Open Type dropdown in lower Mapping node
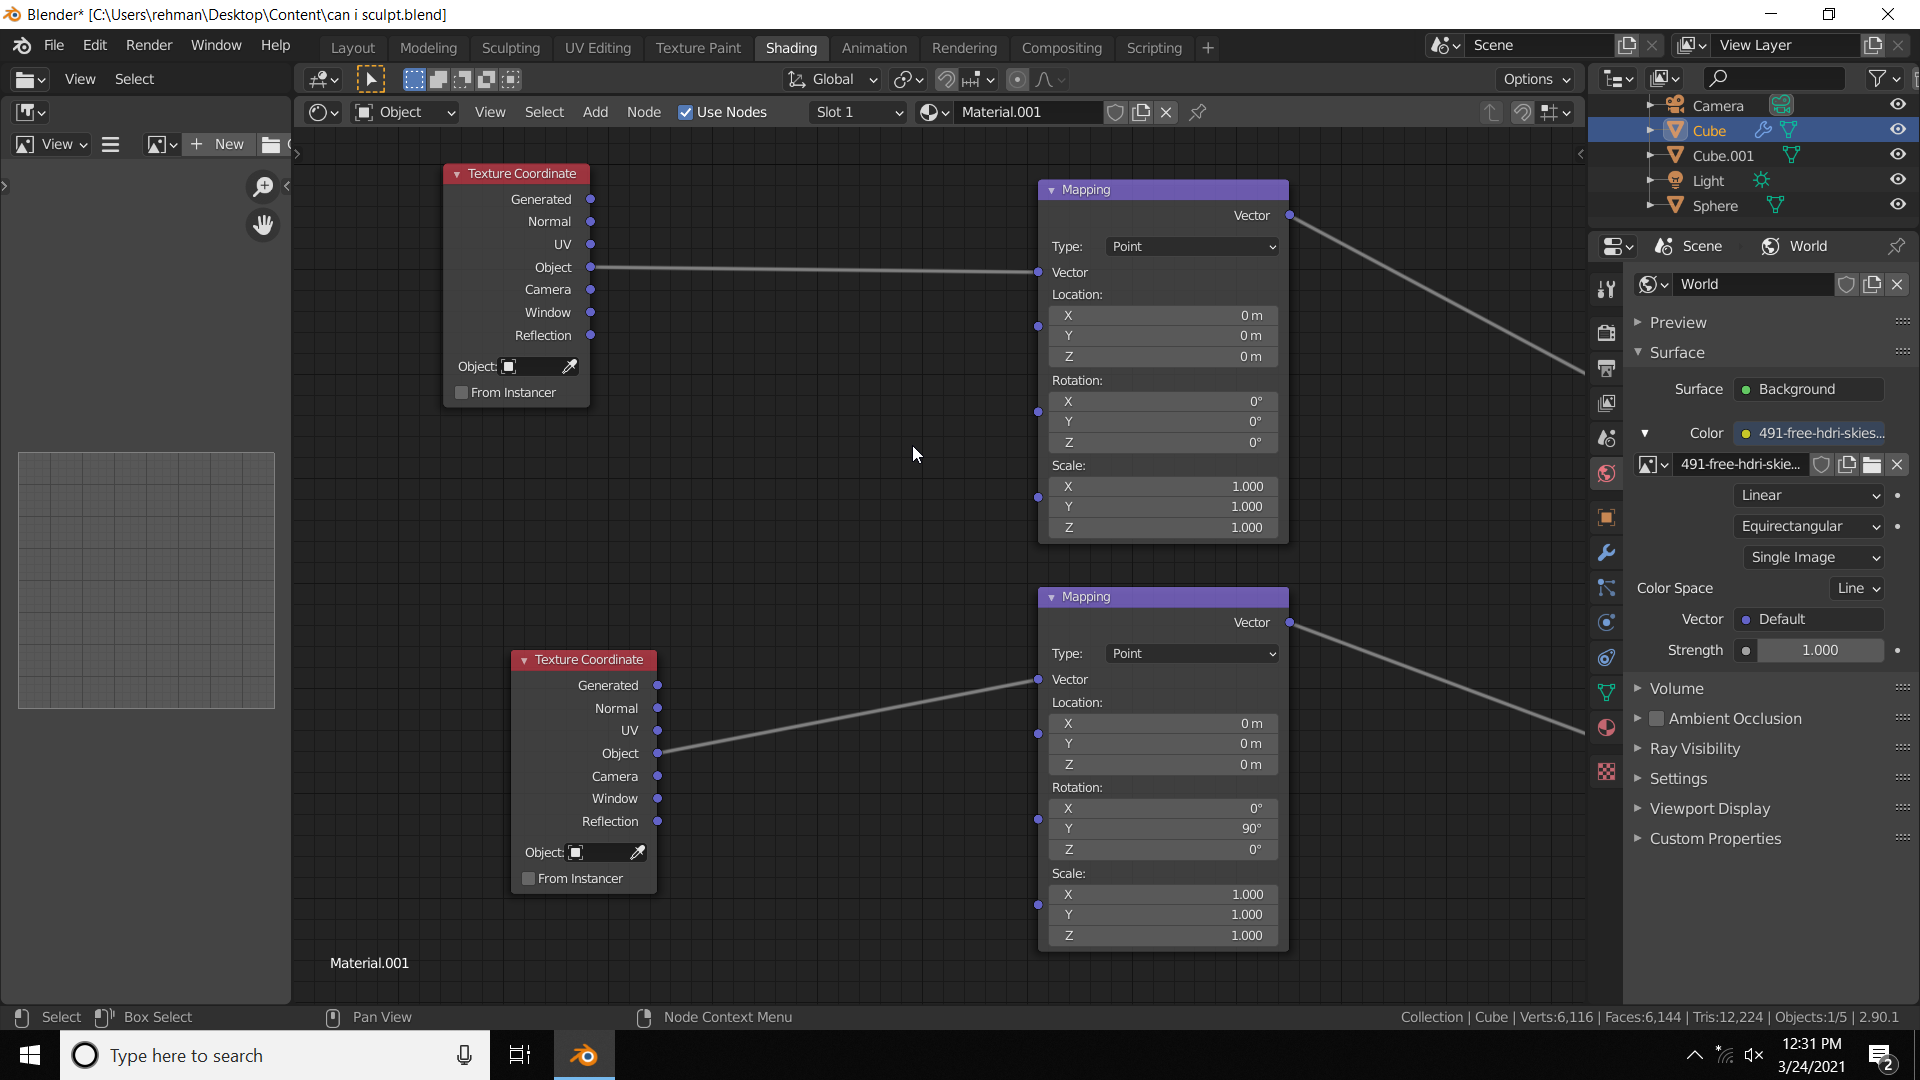Screen dimensions: 1920x1080 click(x=1193, y=653)
